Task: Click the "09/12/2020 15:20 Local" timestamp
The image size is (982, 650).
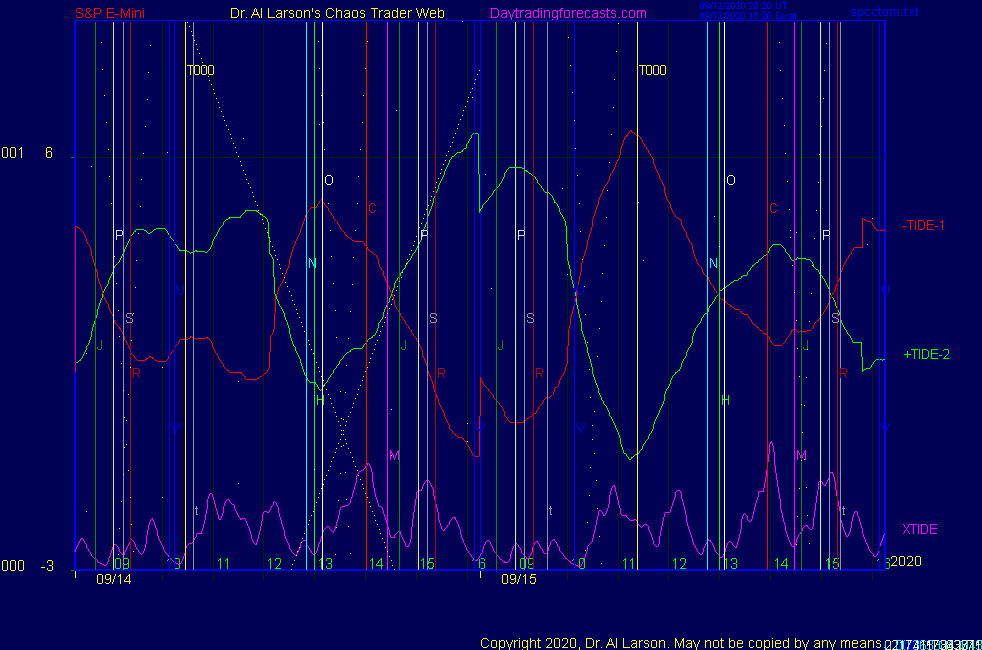Action: pyautogui.click(x=748, y=16)
